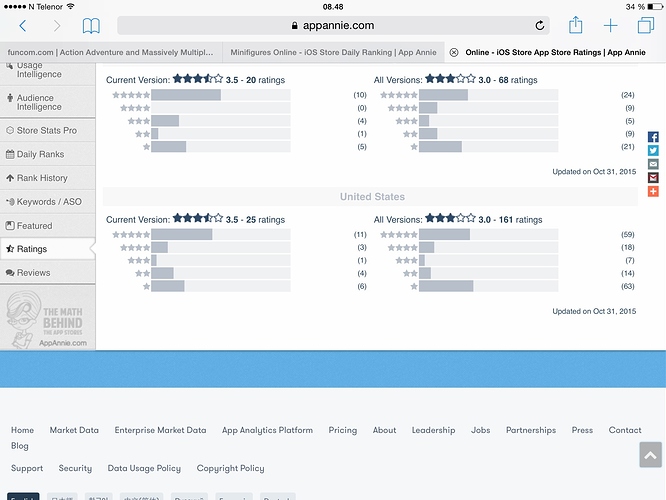Image resolution: width=666 pixels, height=500 pixels.
Task: Open the Home footer link
Action: click(23, 430)
